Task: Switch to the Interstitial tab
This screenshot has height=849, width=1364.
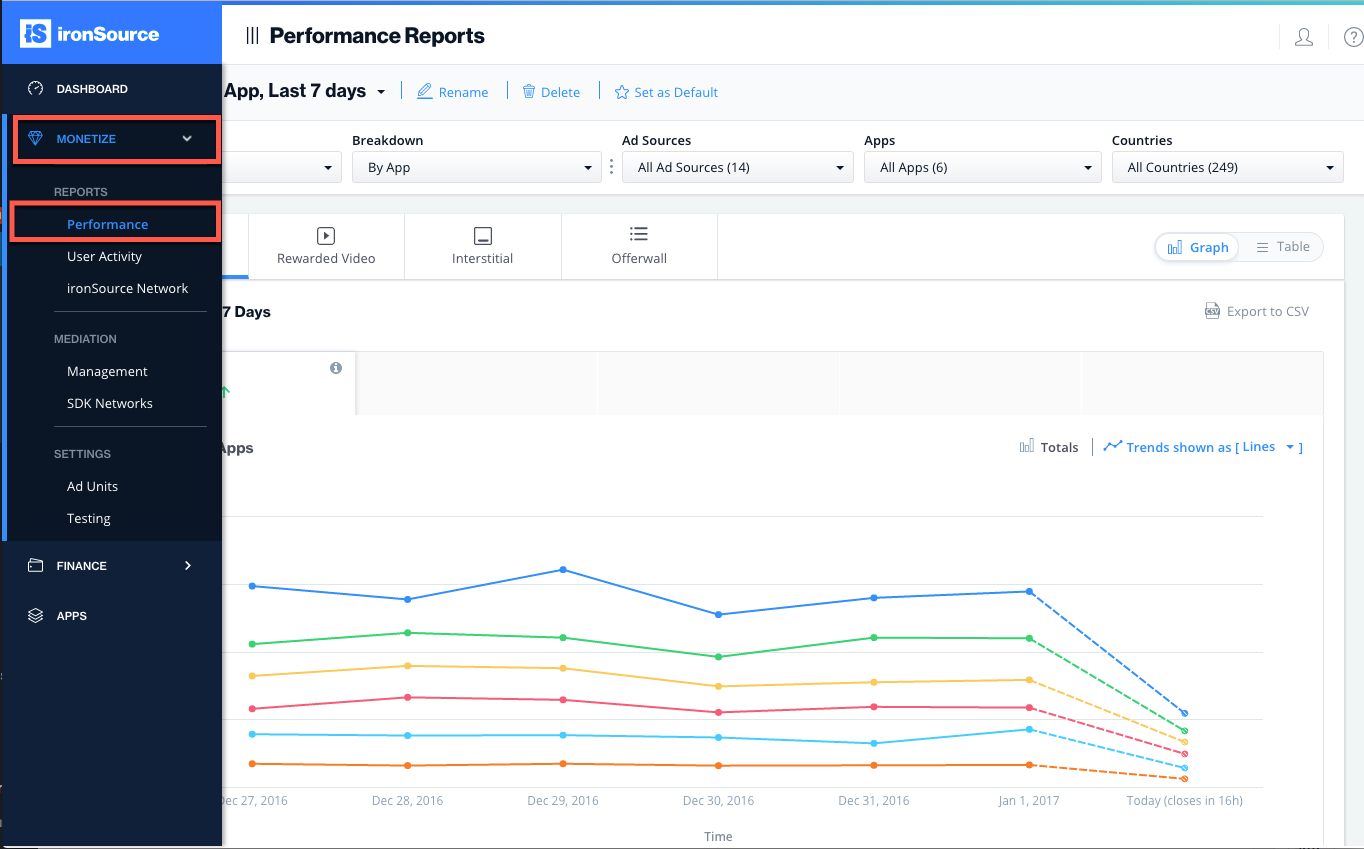Action: tap(482, 246)
